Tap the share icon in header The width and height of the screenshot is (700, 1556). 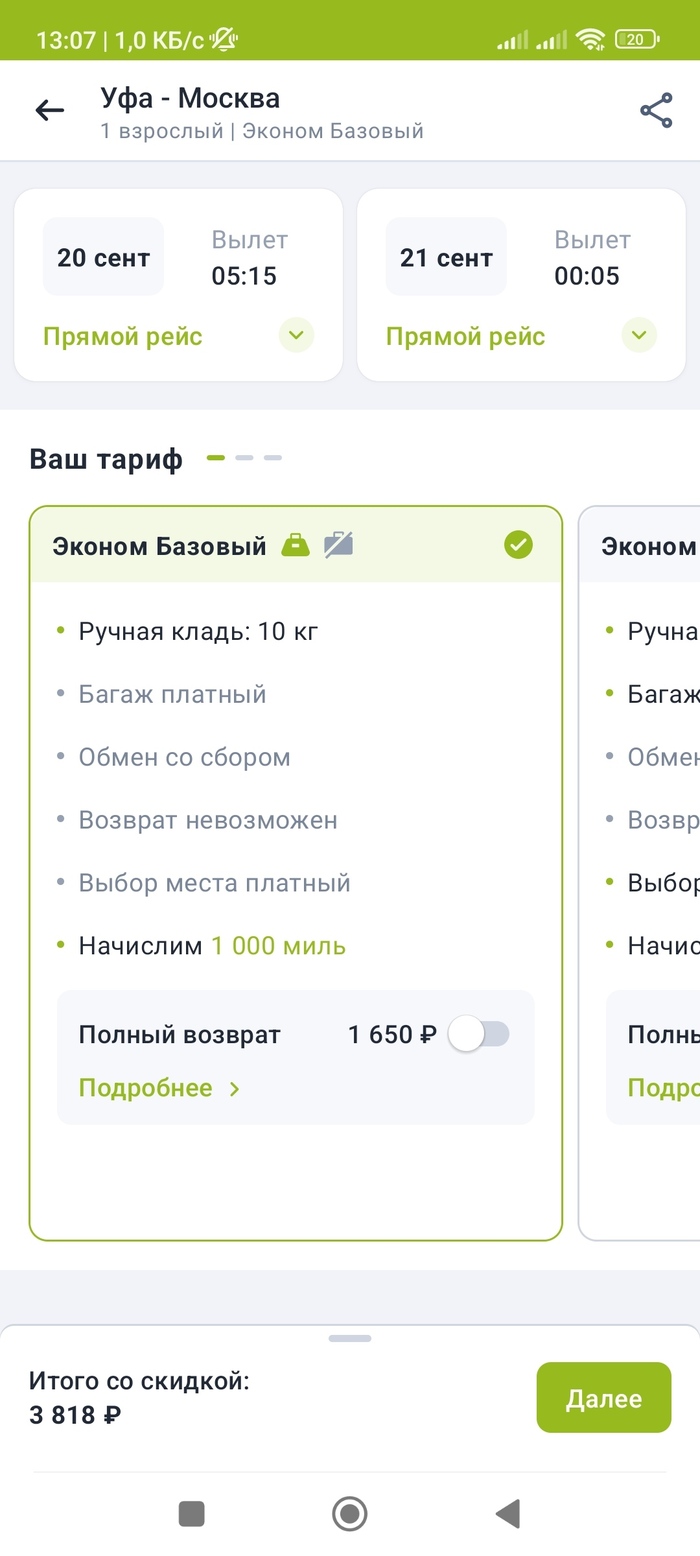656,111
